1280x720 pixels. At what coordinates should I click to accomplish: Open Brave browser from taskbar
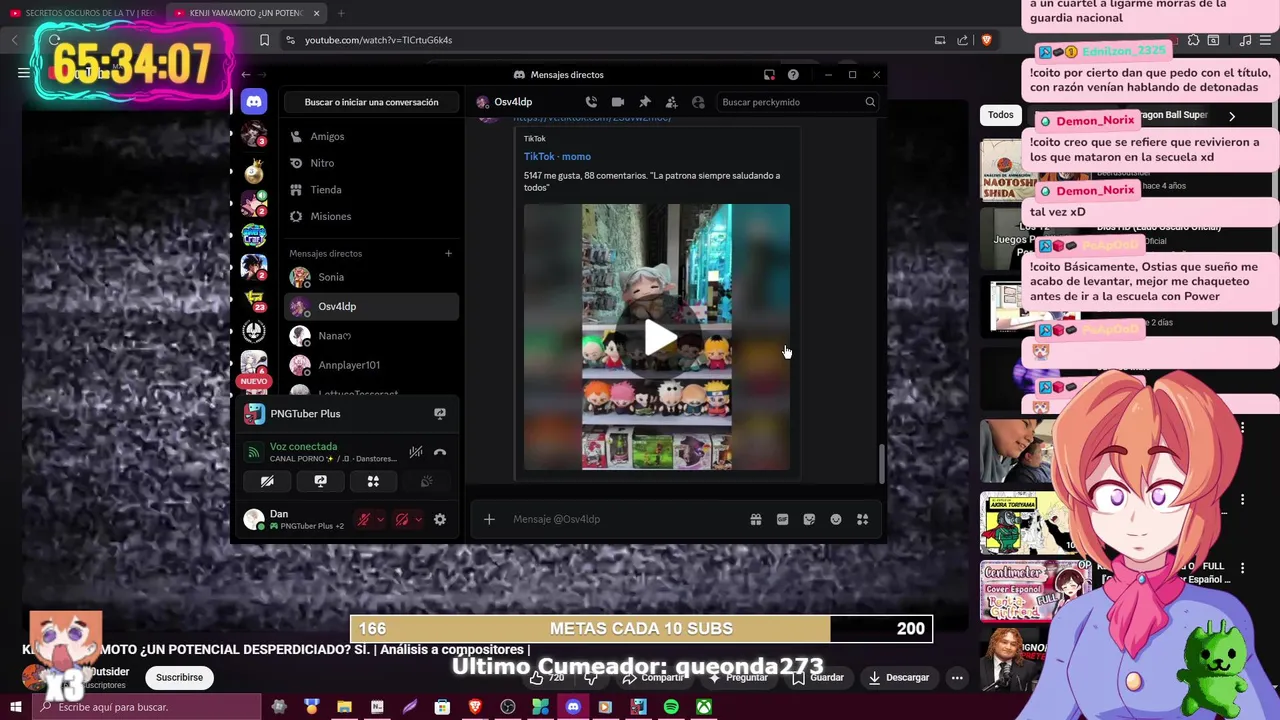(475, 707)
